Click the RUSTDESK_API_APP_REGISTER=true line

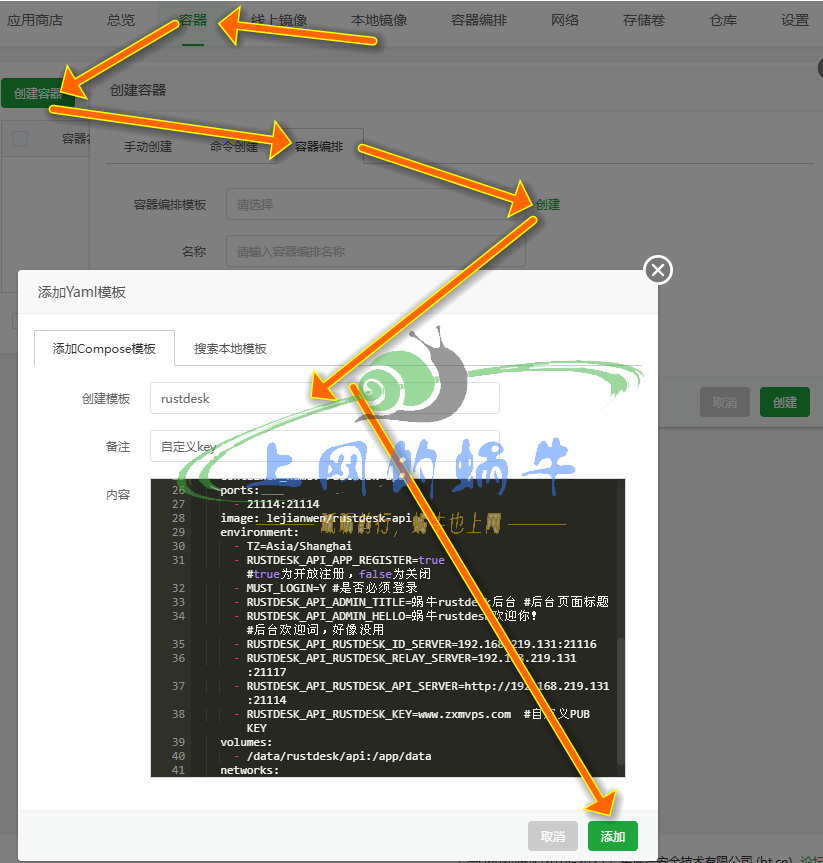345,560
